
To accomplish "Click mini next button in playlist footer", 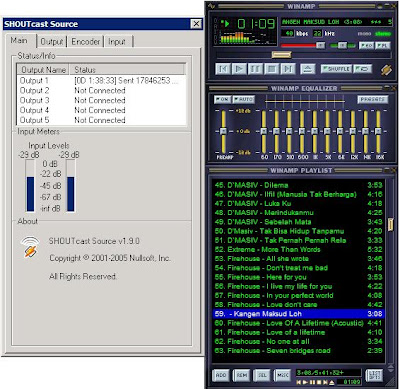I will coord(325,382).
